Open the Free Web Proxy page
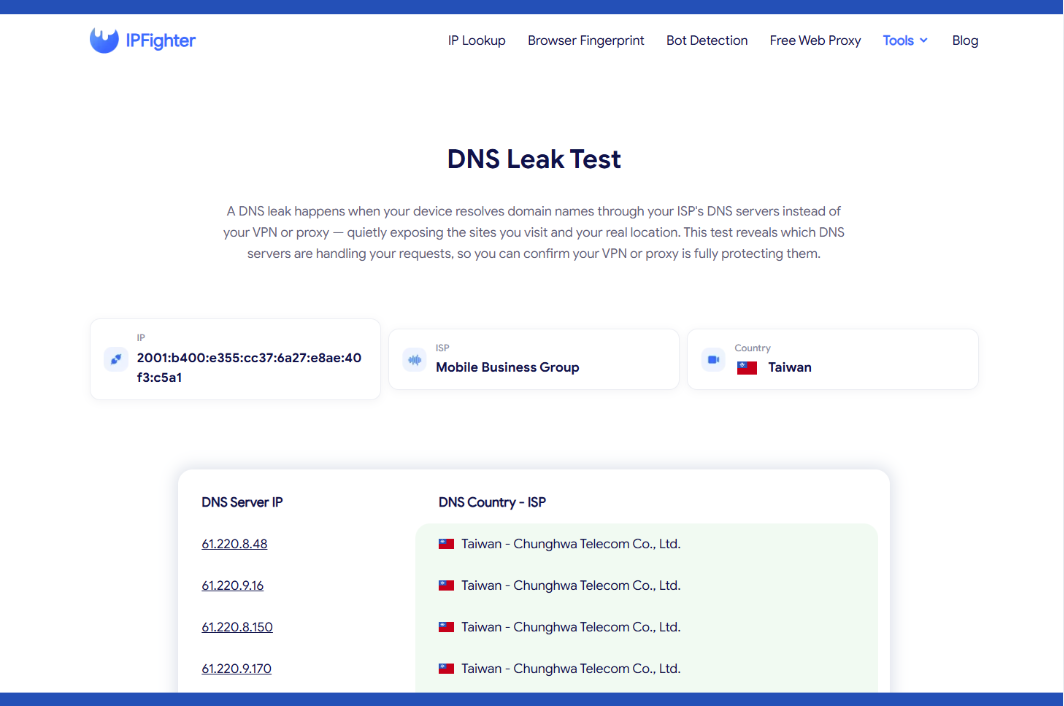Image resolution: width=1064 pixels, height=706 pixels. tap(815, 41)
